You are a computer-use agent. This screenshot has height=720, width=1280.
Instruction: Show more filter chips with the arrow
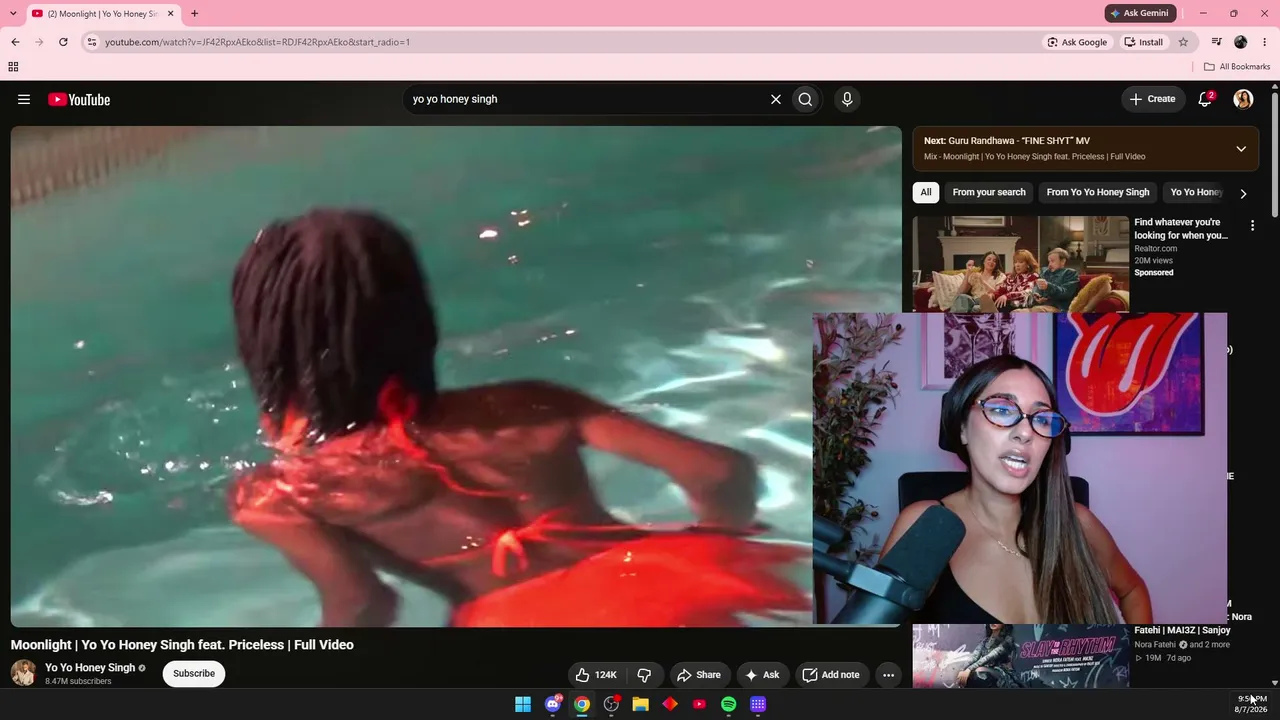coord(1243,193)
